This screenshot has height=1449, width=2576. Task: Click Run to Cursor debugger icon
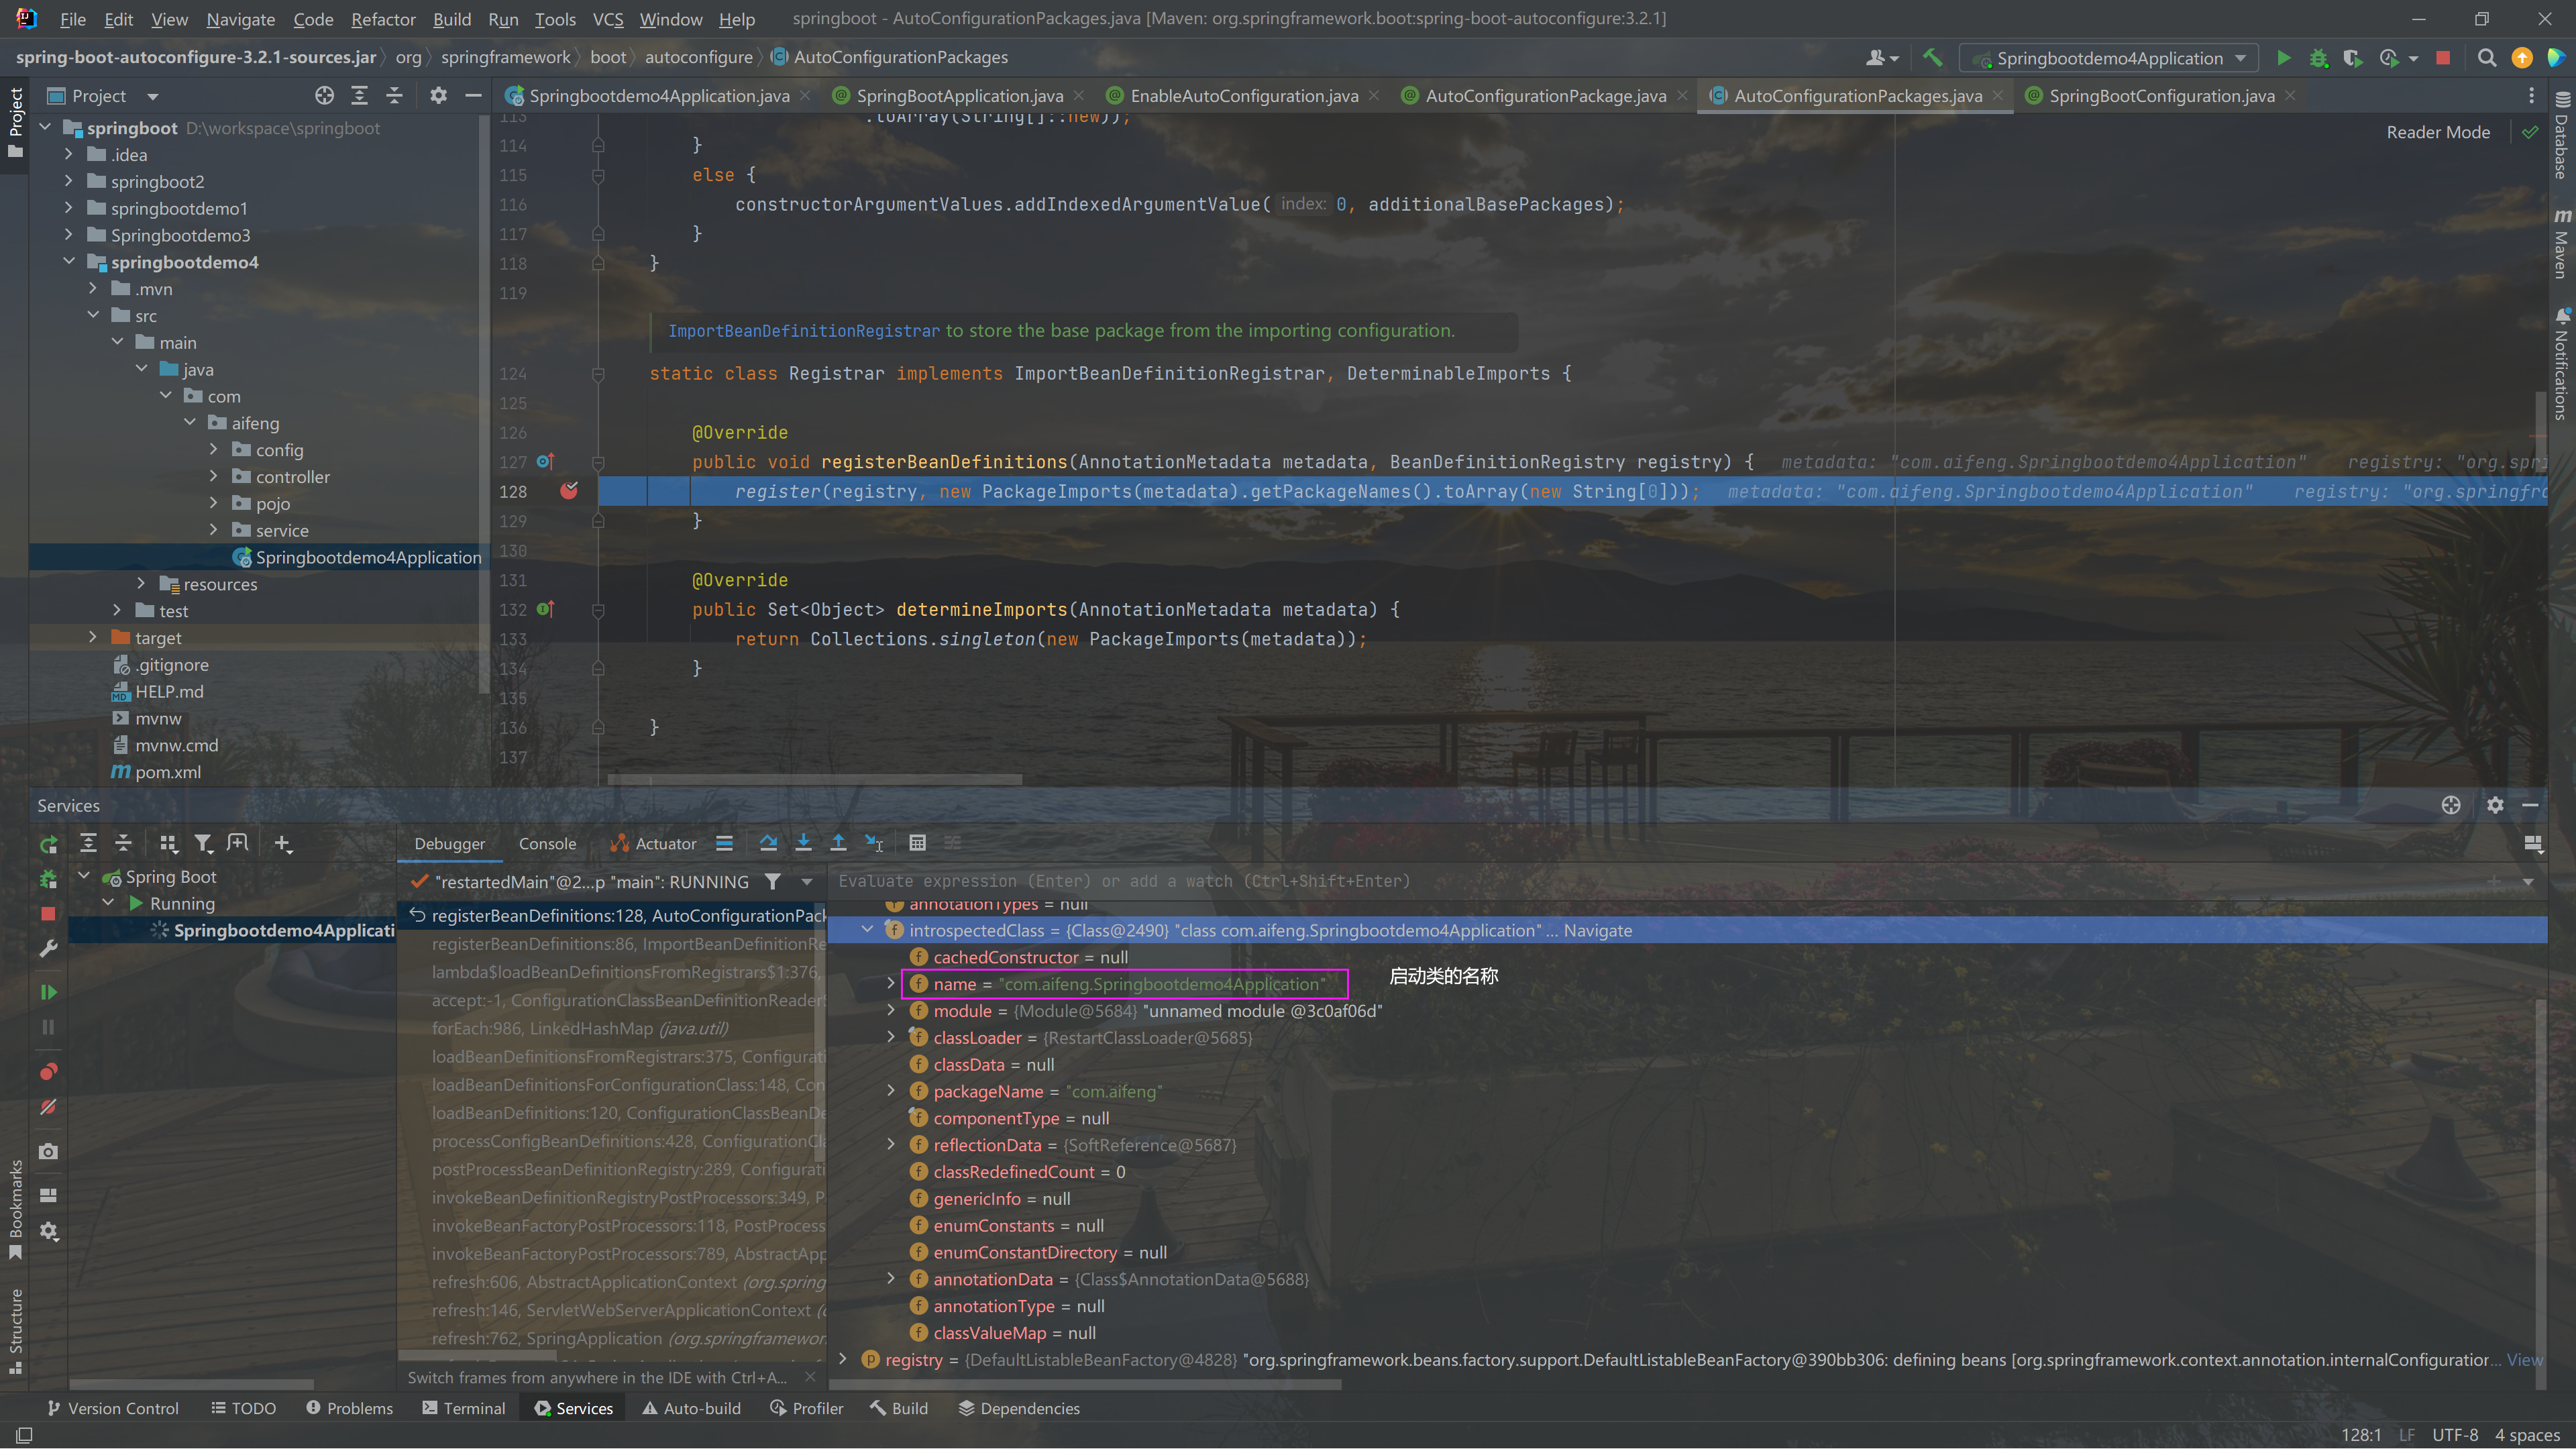click(874, 843)
